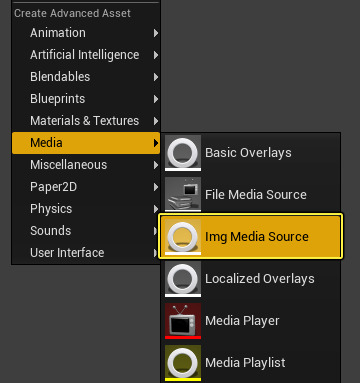Choose Img Media Source label
The image size is (360, 383).
(257, 237)
